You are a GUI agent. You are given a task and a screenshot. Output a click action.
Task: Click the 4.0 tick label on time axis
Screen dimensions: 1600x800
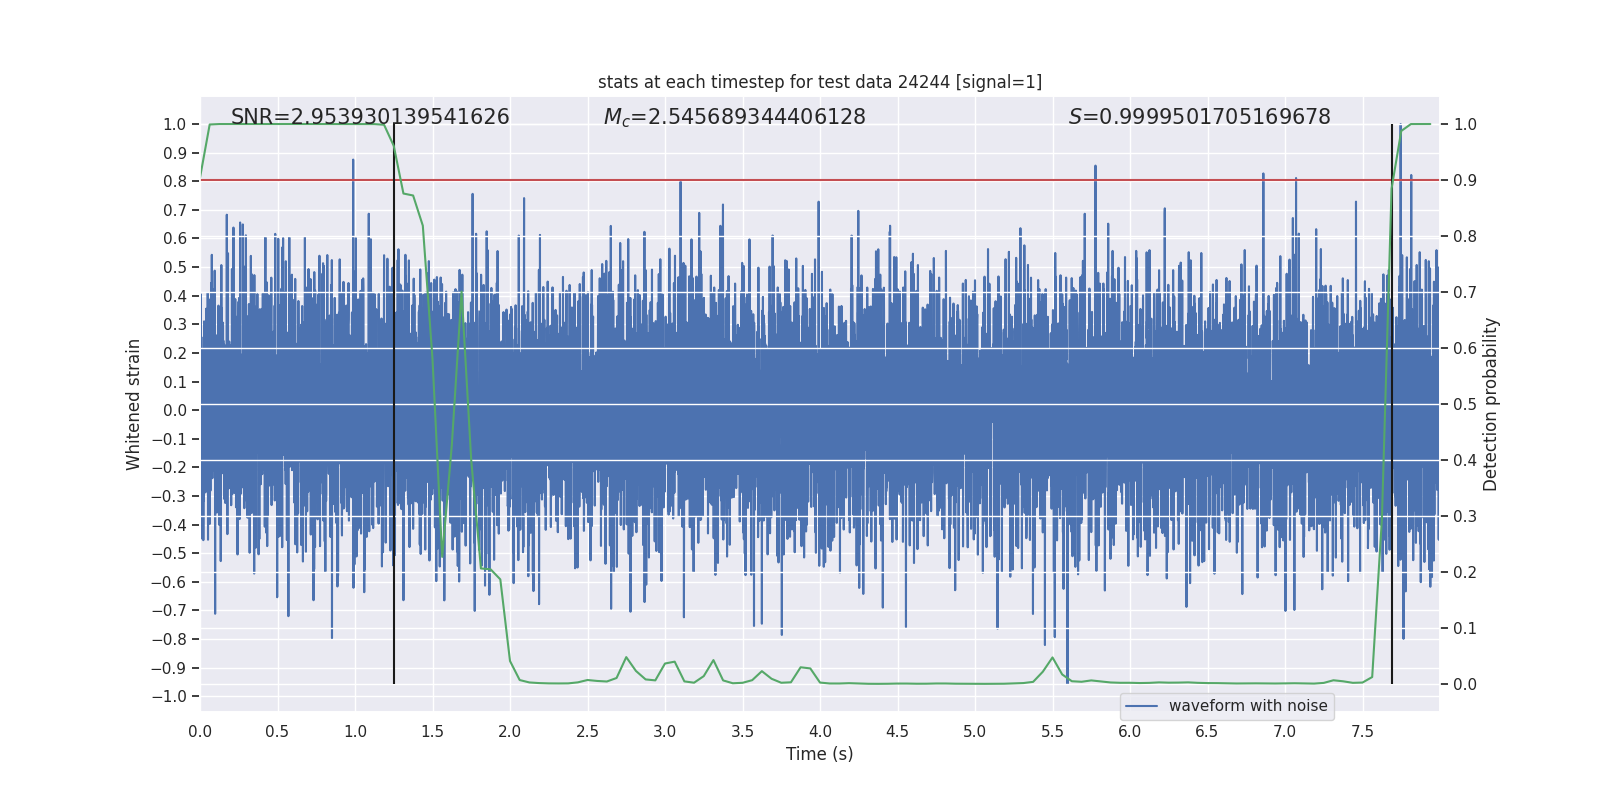pyautogui.click(x=820, y=731)
